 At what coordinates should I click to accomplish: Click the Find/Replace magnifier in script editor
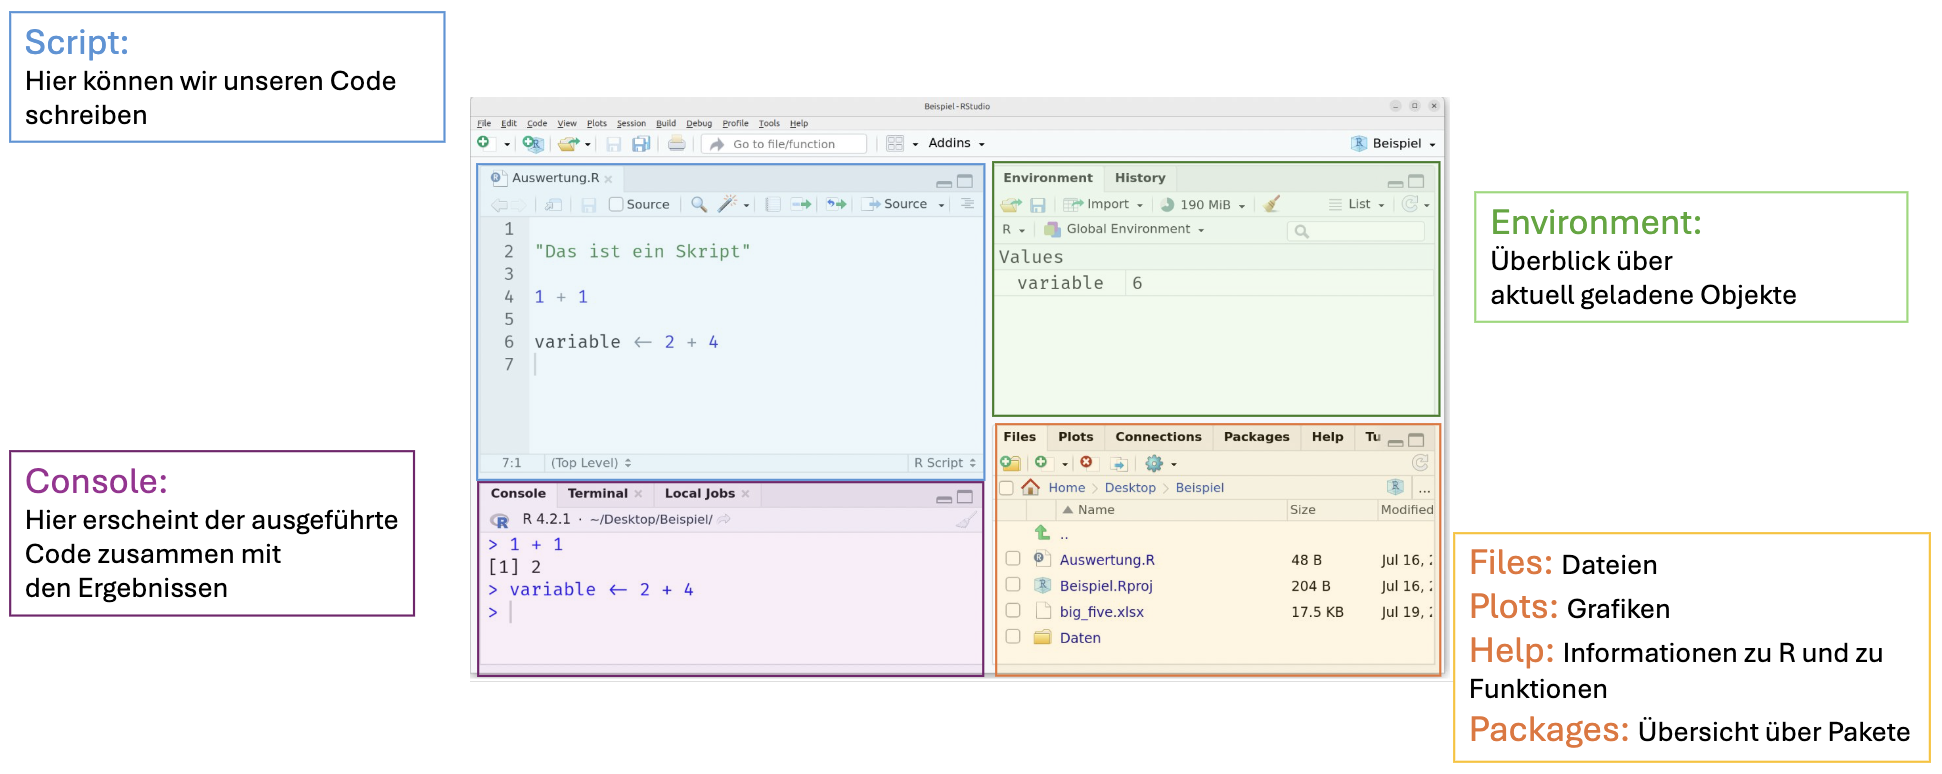point(699,204)
